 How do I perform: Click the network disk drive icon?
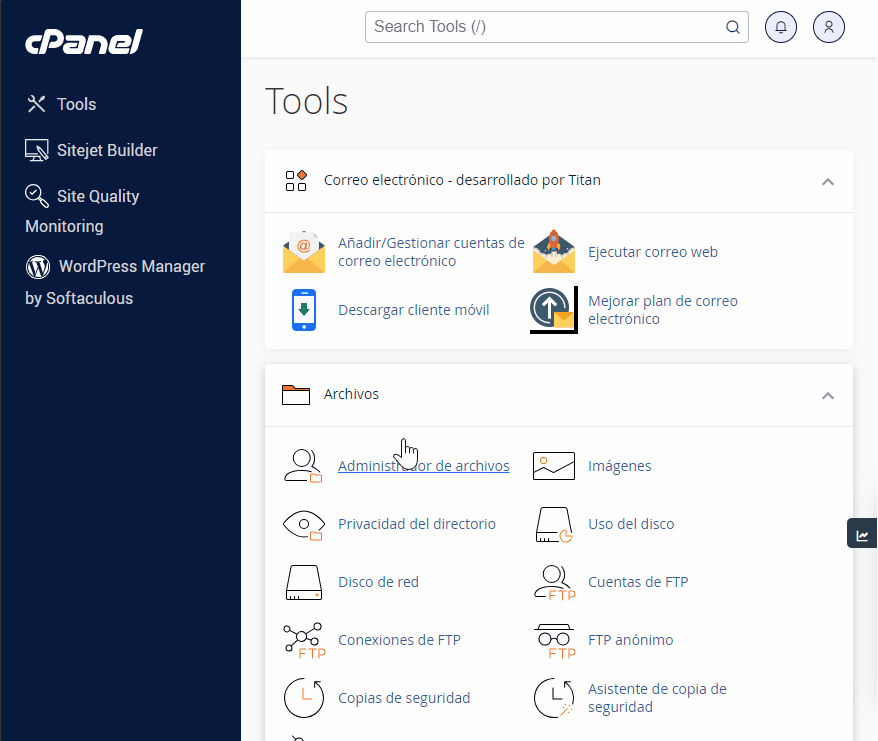[x=304, y=582]
